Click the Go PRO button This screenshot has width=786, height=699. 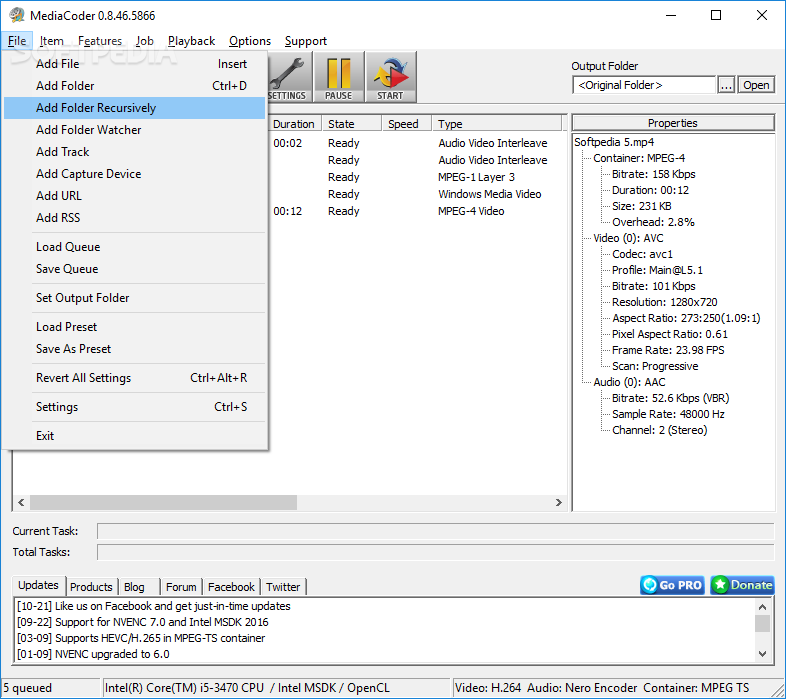coord(672,585)
